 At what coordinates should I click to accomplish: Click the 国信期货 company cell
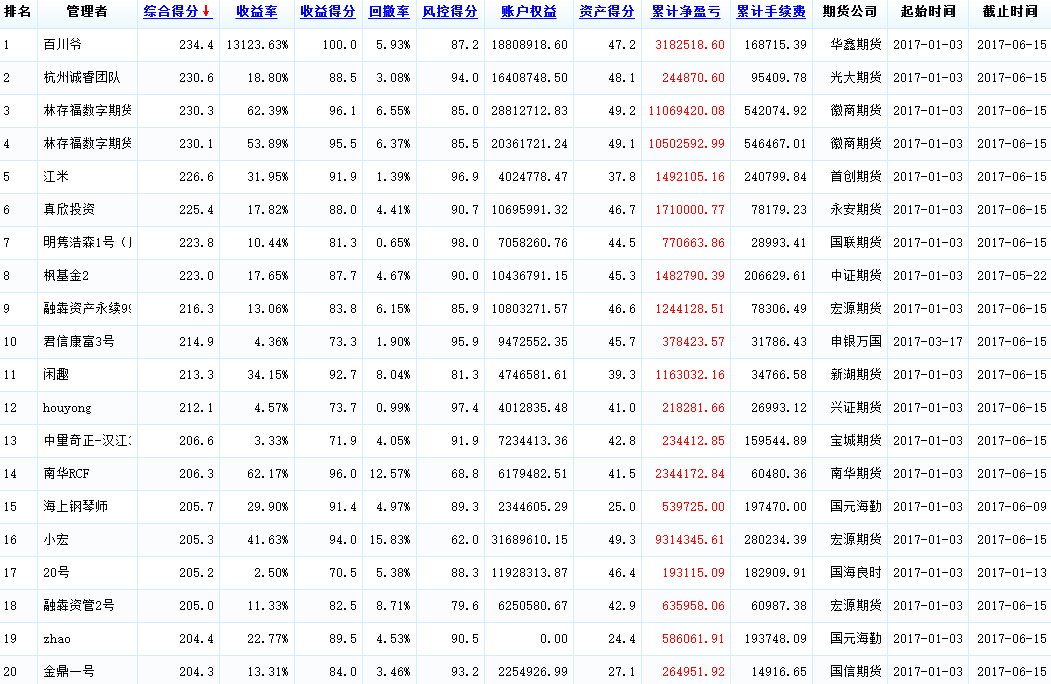[x=856, y=671]
